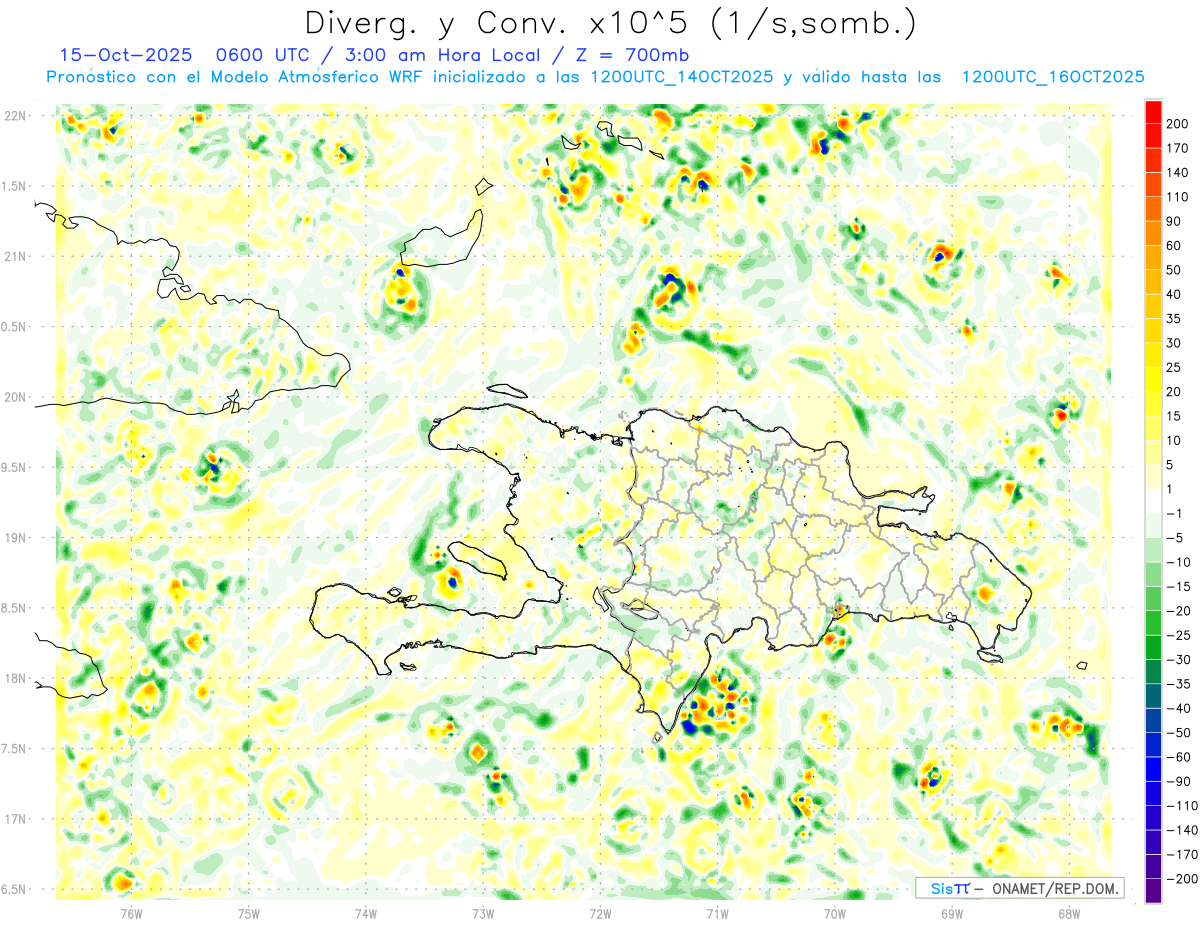The height and width of the screenshot is (927, 1200).
Task: Pick the red swatch above the 200 label
Action: click(x=1153, y=110)
